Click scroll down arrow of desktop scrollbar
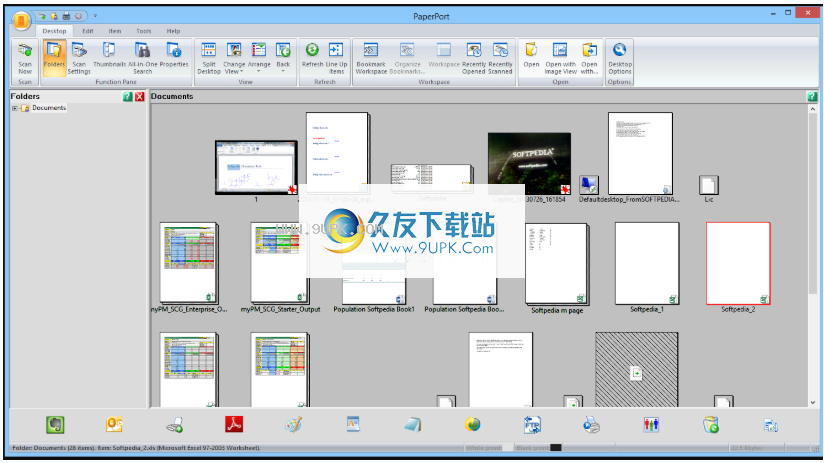This screenshot has height=463, width=824. (812, 403)
